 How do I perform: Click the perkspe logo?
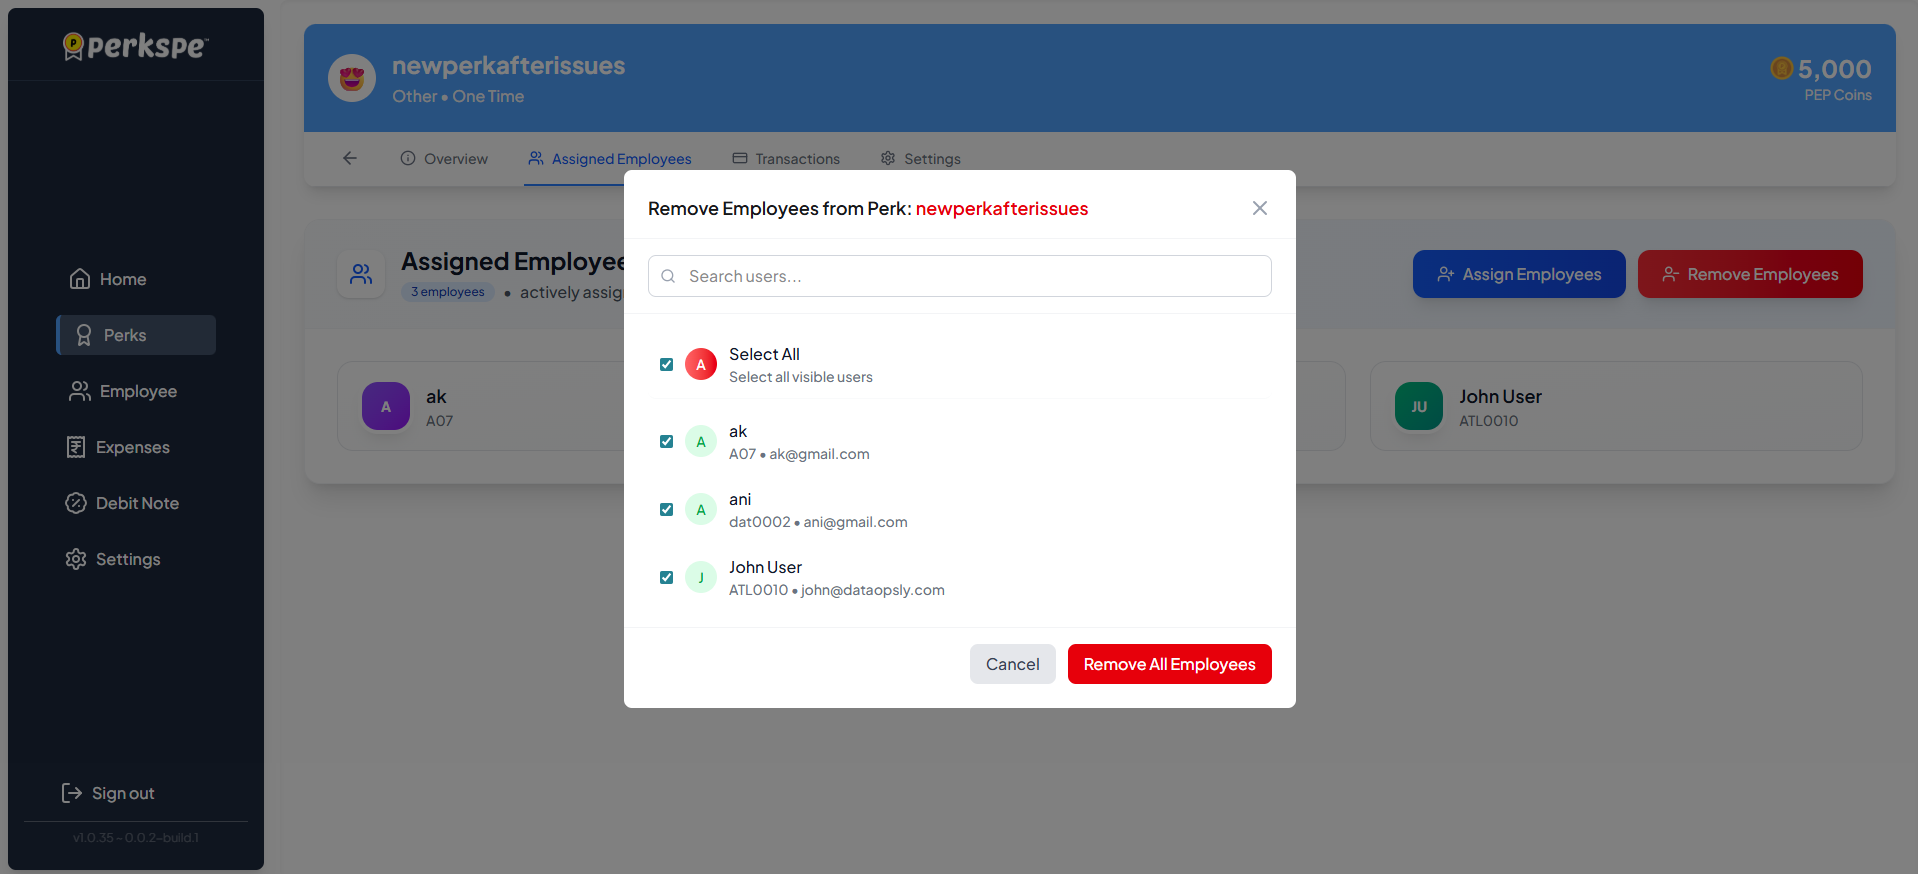pos(136,46)
